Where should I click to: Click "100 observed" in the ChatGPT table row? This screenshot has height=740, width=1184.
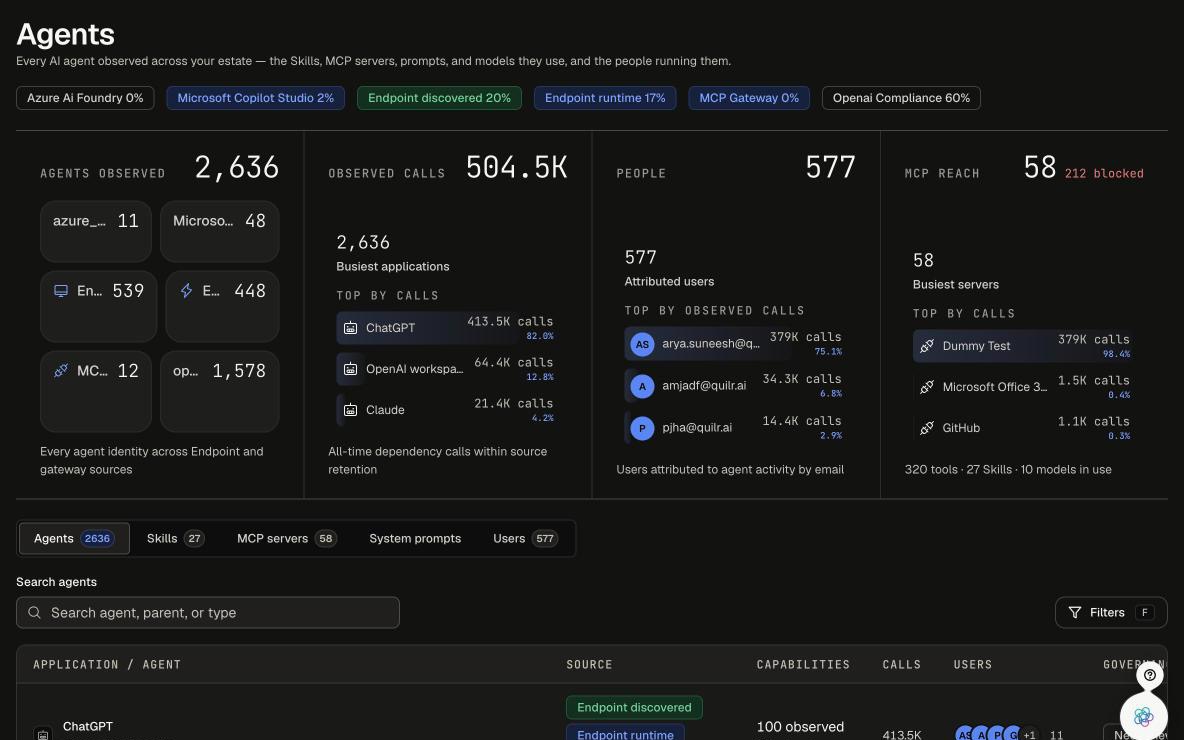pos(800,727)
